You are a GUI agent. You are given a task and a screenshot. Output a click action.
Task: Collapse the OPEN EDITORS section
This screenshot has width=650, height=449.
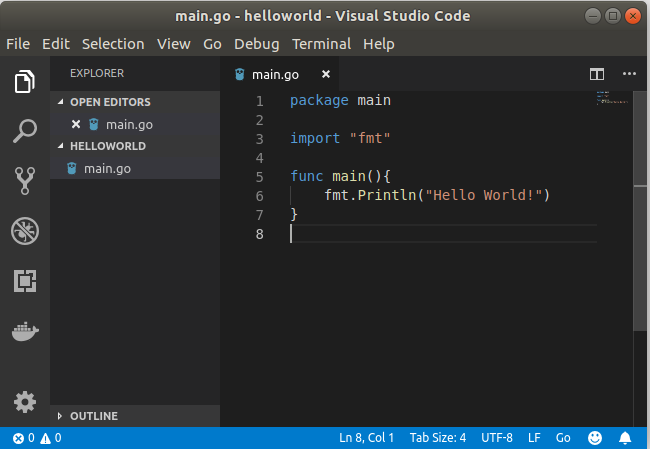point(61,102)
